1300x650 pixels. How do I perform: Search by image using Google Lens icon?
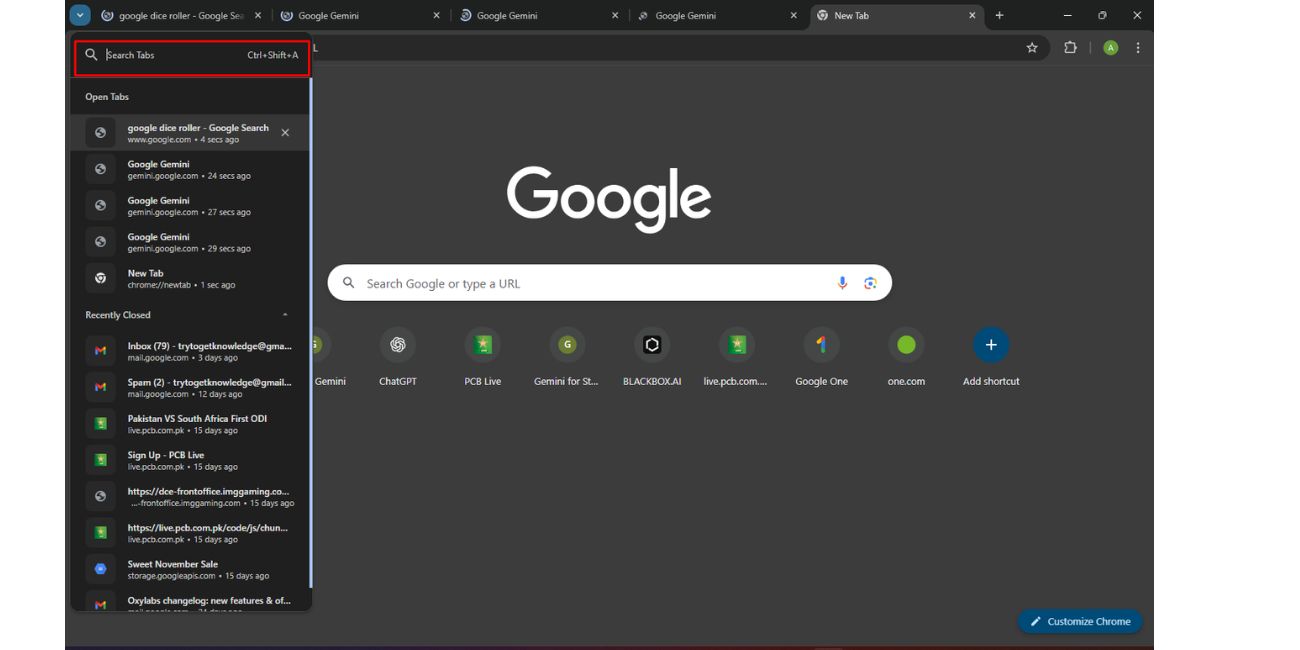[869, 283]
